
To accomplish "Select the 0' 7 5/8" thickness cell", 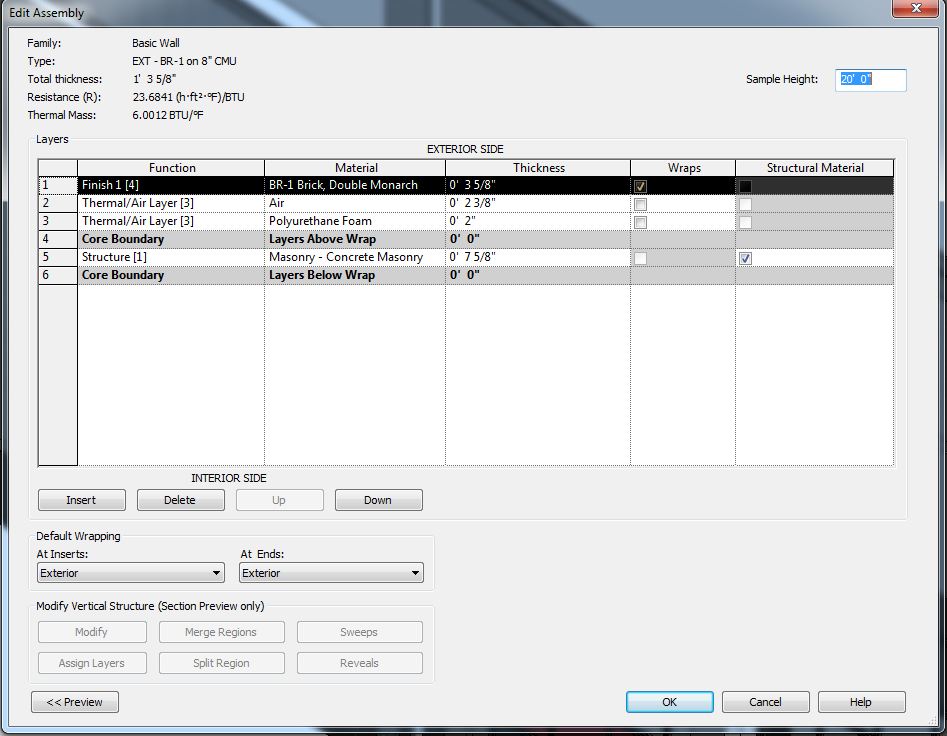I will point(538,257).
